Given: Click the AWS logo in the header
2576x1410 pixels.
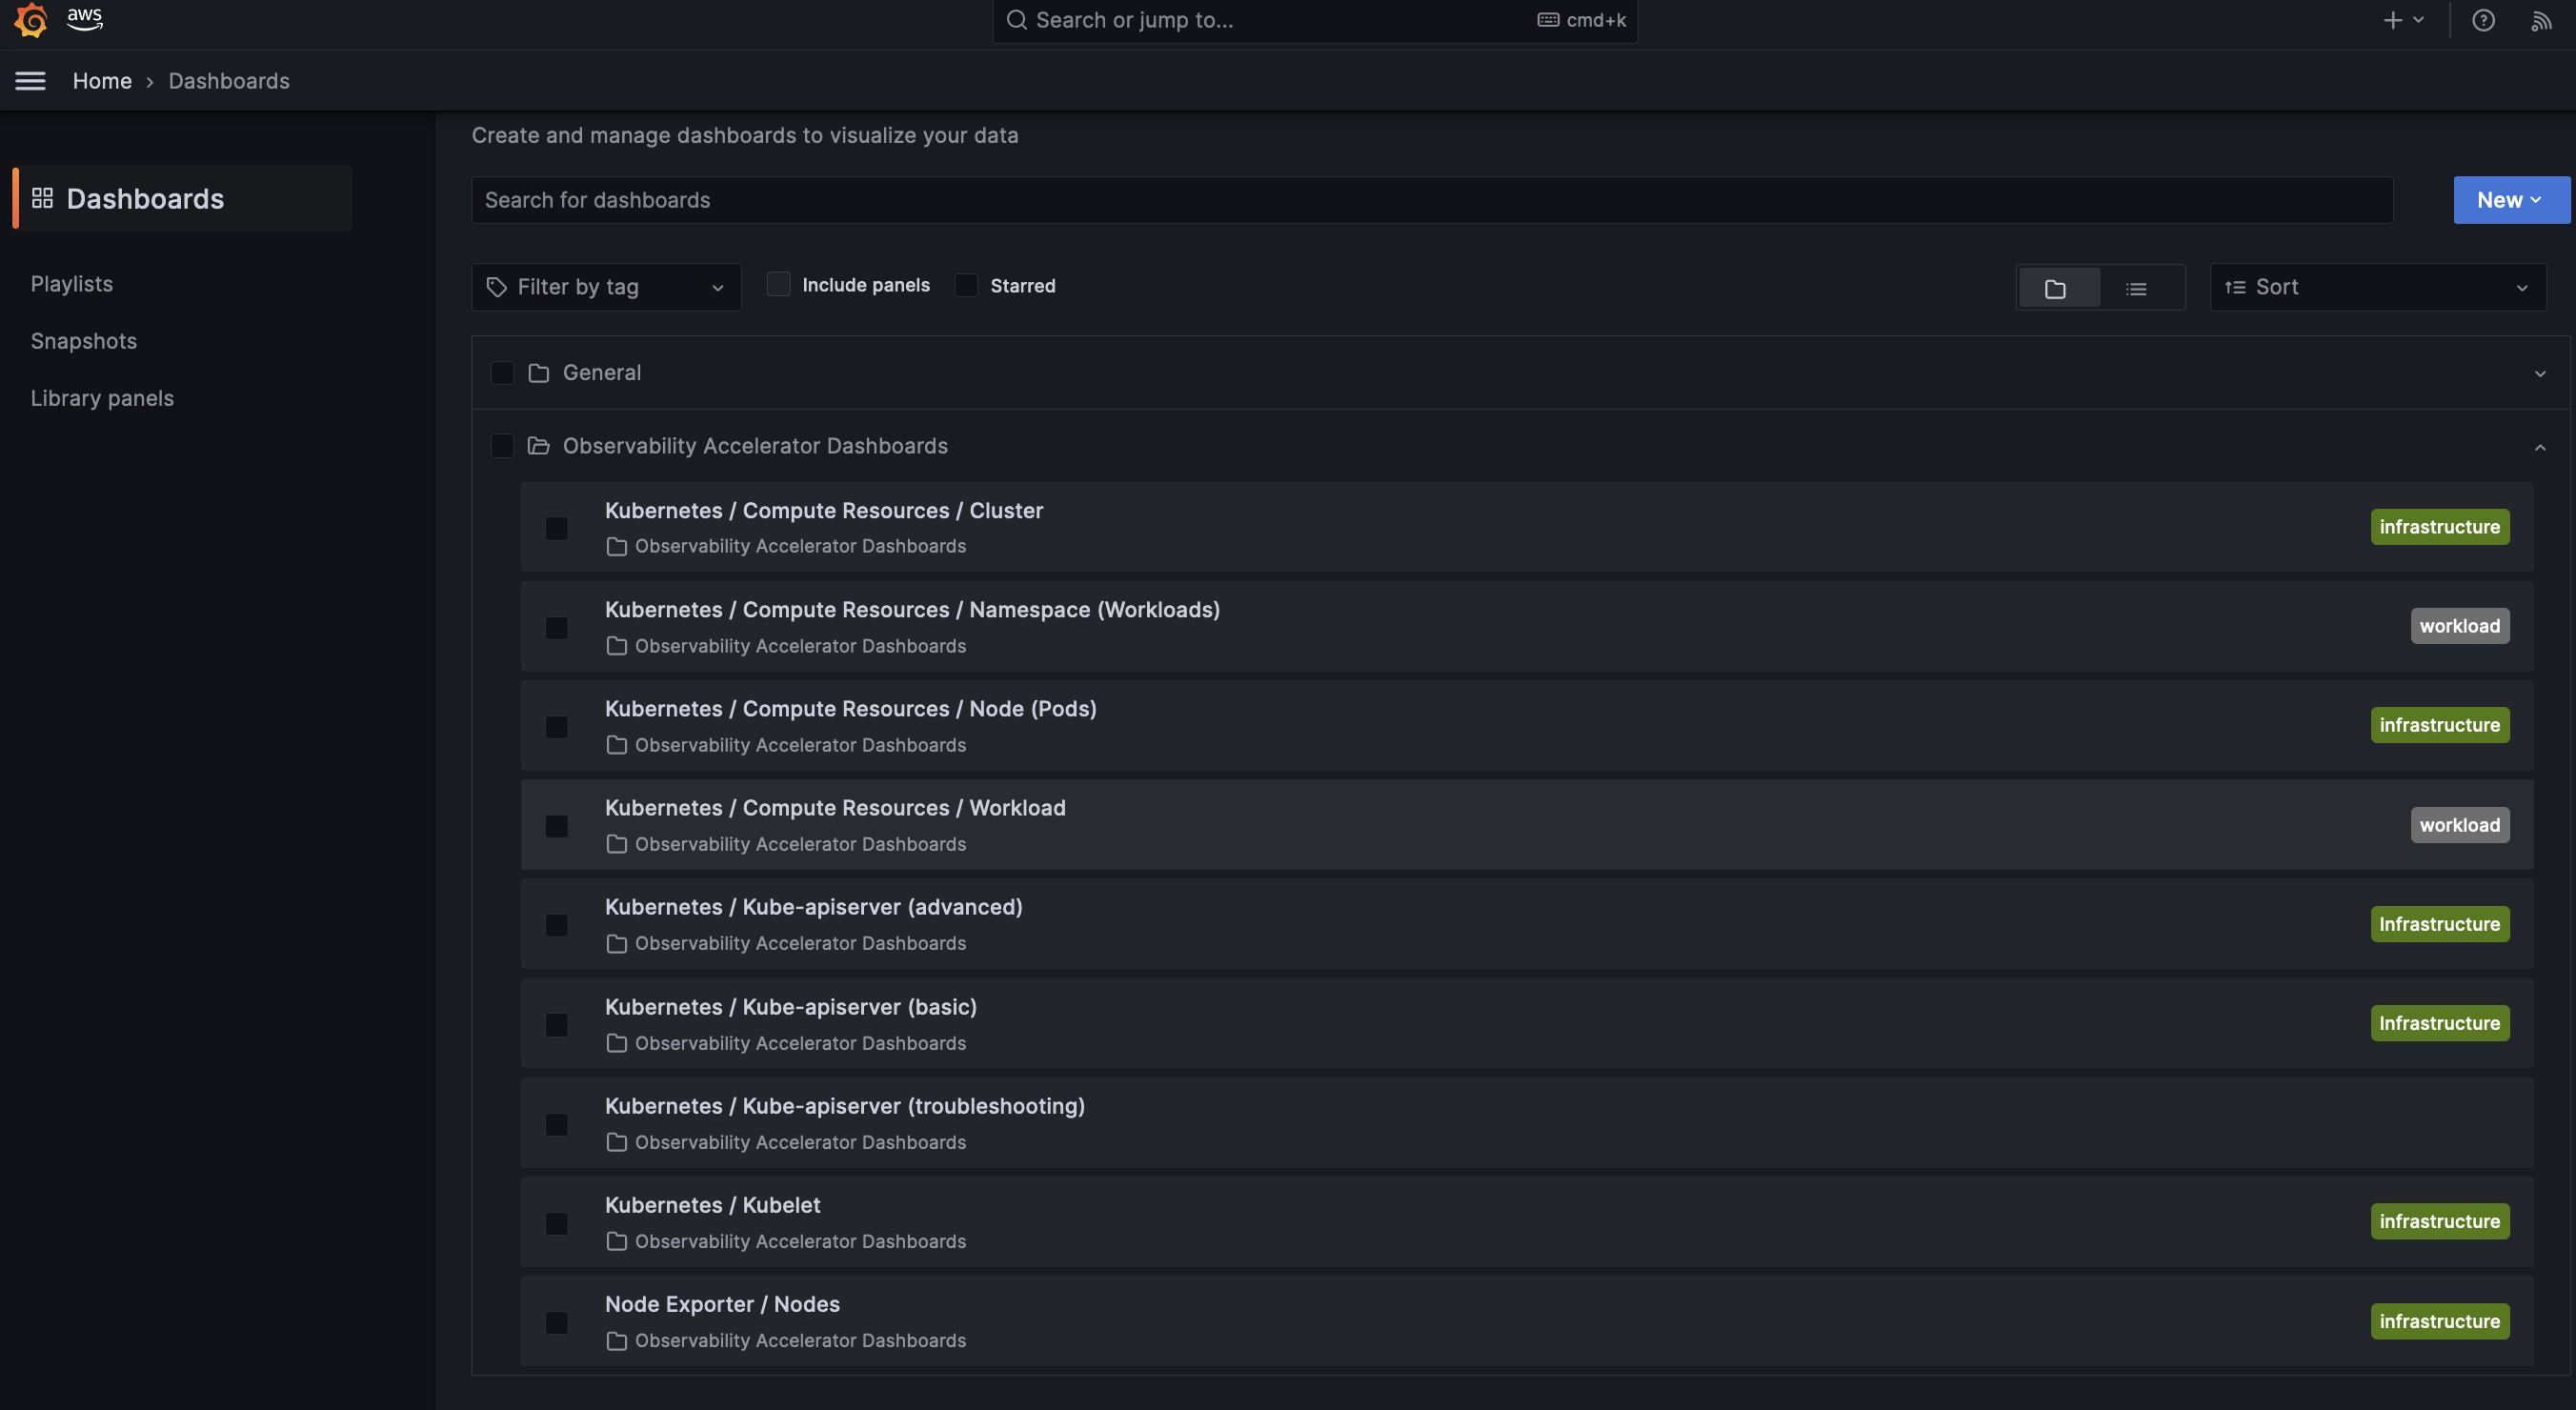Looking at the screenshot, I should 85,19.
